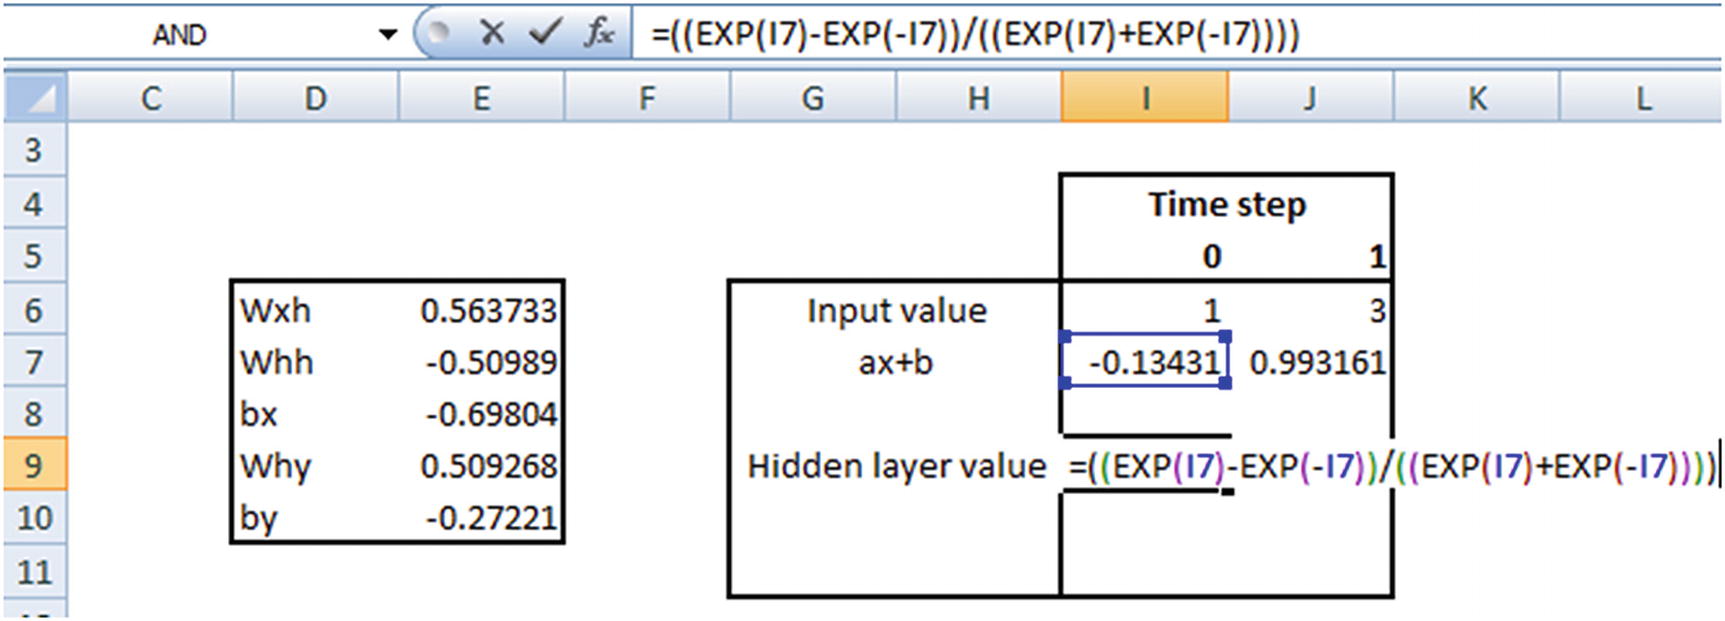The height and width of the screenshot is (621, 1725).
Task: Select row 8 header
Action: coord(34,414)
